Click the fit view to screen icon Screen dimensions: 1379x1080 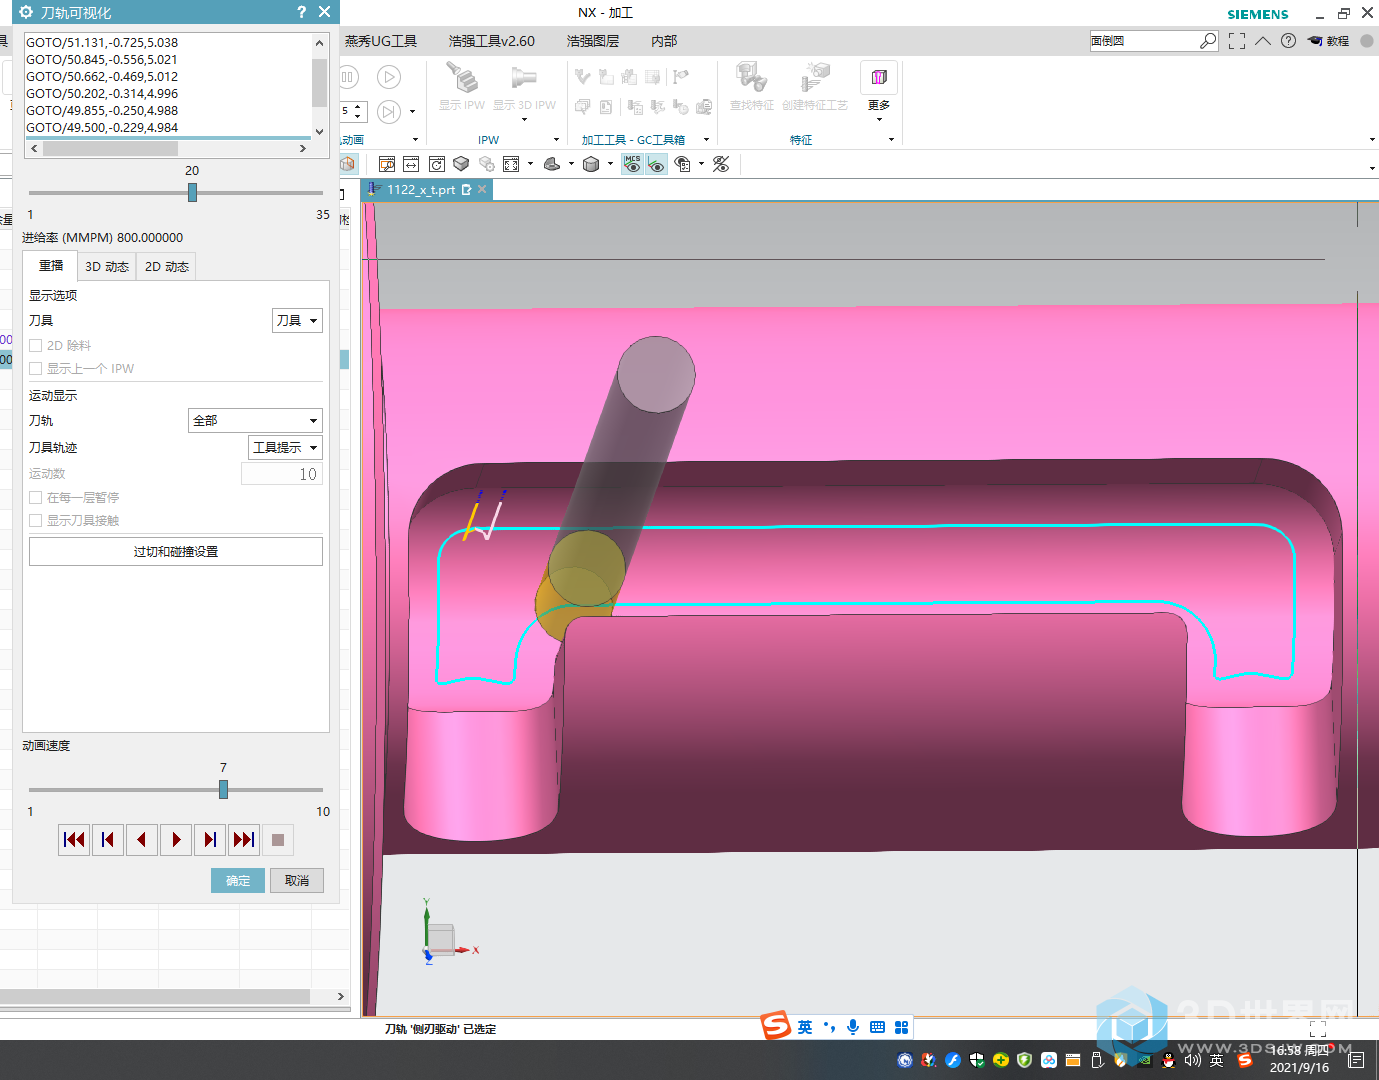click(x=511, y=164)
